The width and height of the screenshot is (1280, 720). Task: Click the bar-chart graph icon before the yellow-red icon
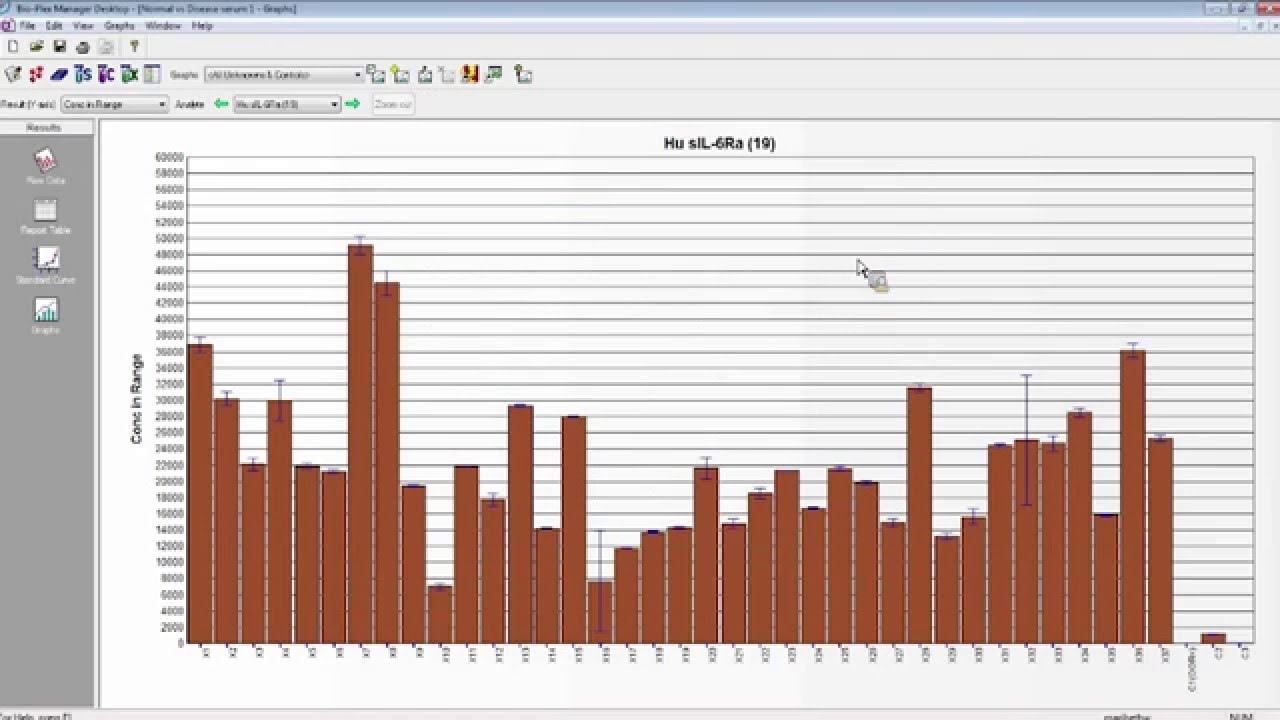click(447, 74)
